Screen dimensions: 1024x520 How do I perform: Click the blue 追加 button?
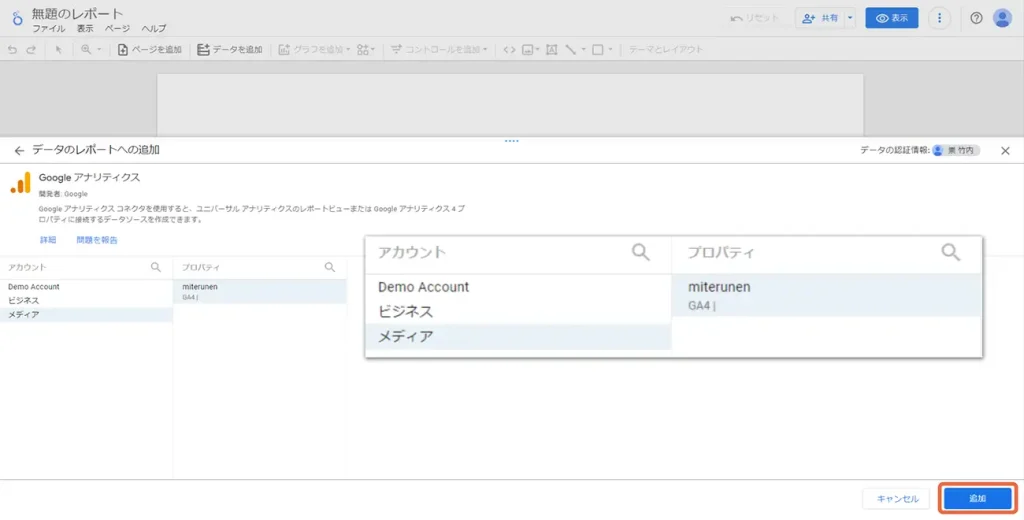978,498
